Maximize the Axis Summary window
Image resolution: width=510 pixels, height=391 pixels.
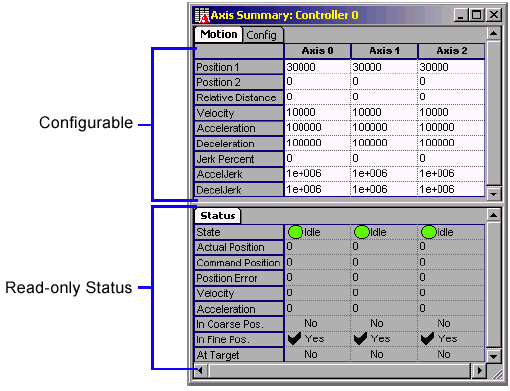pos(476,15)
